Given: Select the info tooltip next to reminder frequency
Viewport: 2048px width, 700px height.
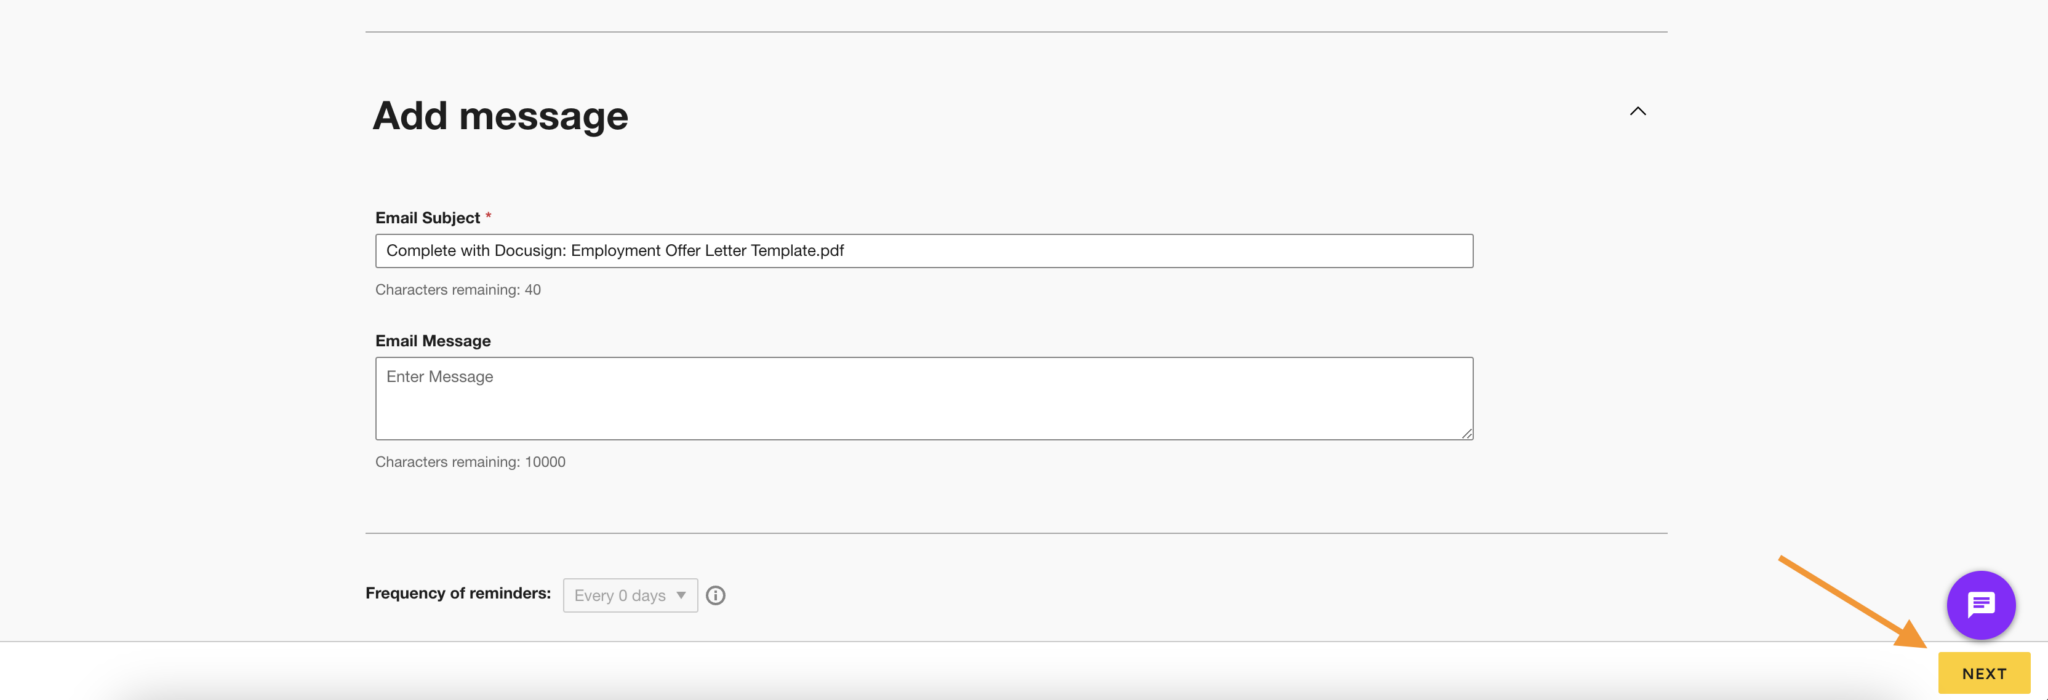Looking at the screenshot, I should pyautogui.click(x=715, y=595).
